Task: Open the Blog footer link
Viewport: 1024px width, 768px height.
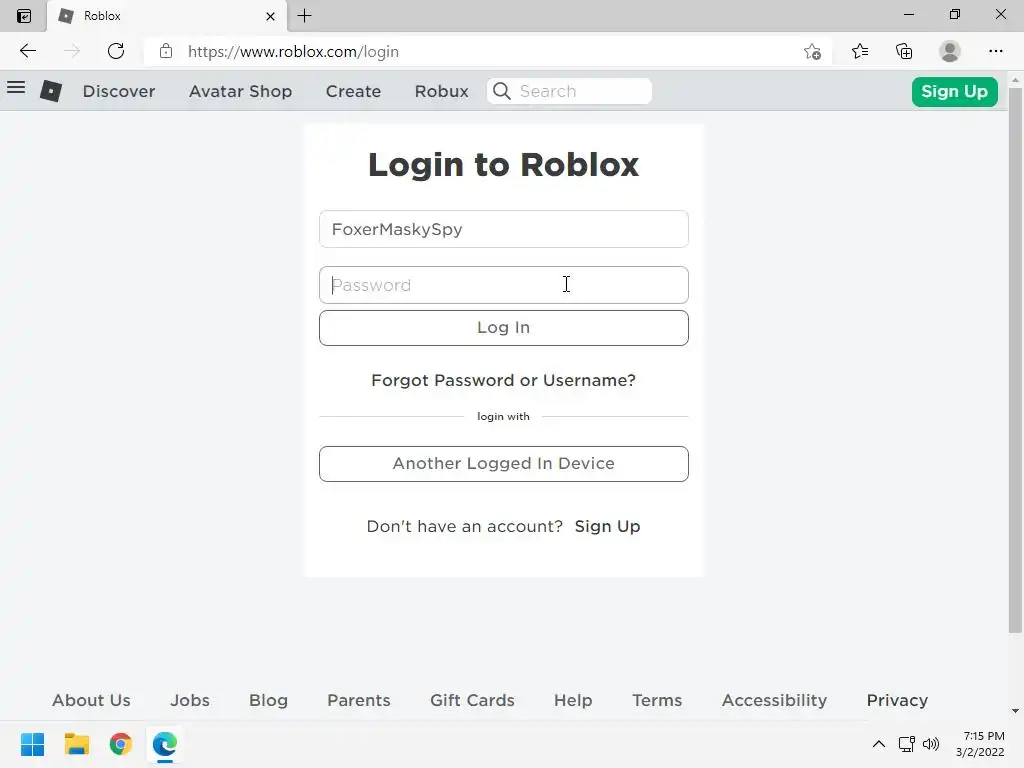Action: [268, 700]
